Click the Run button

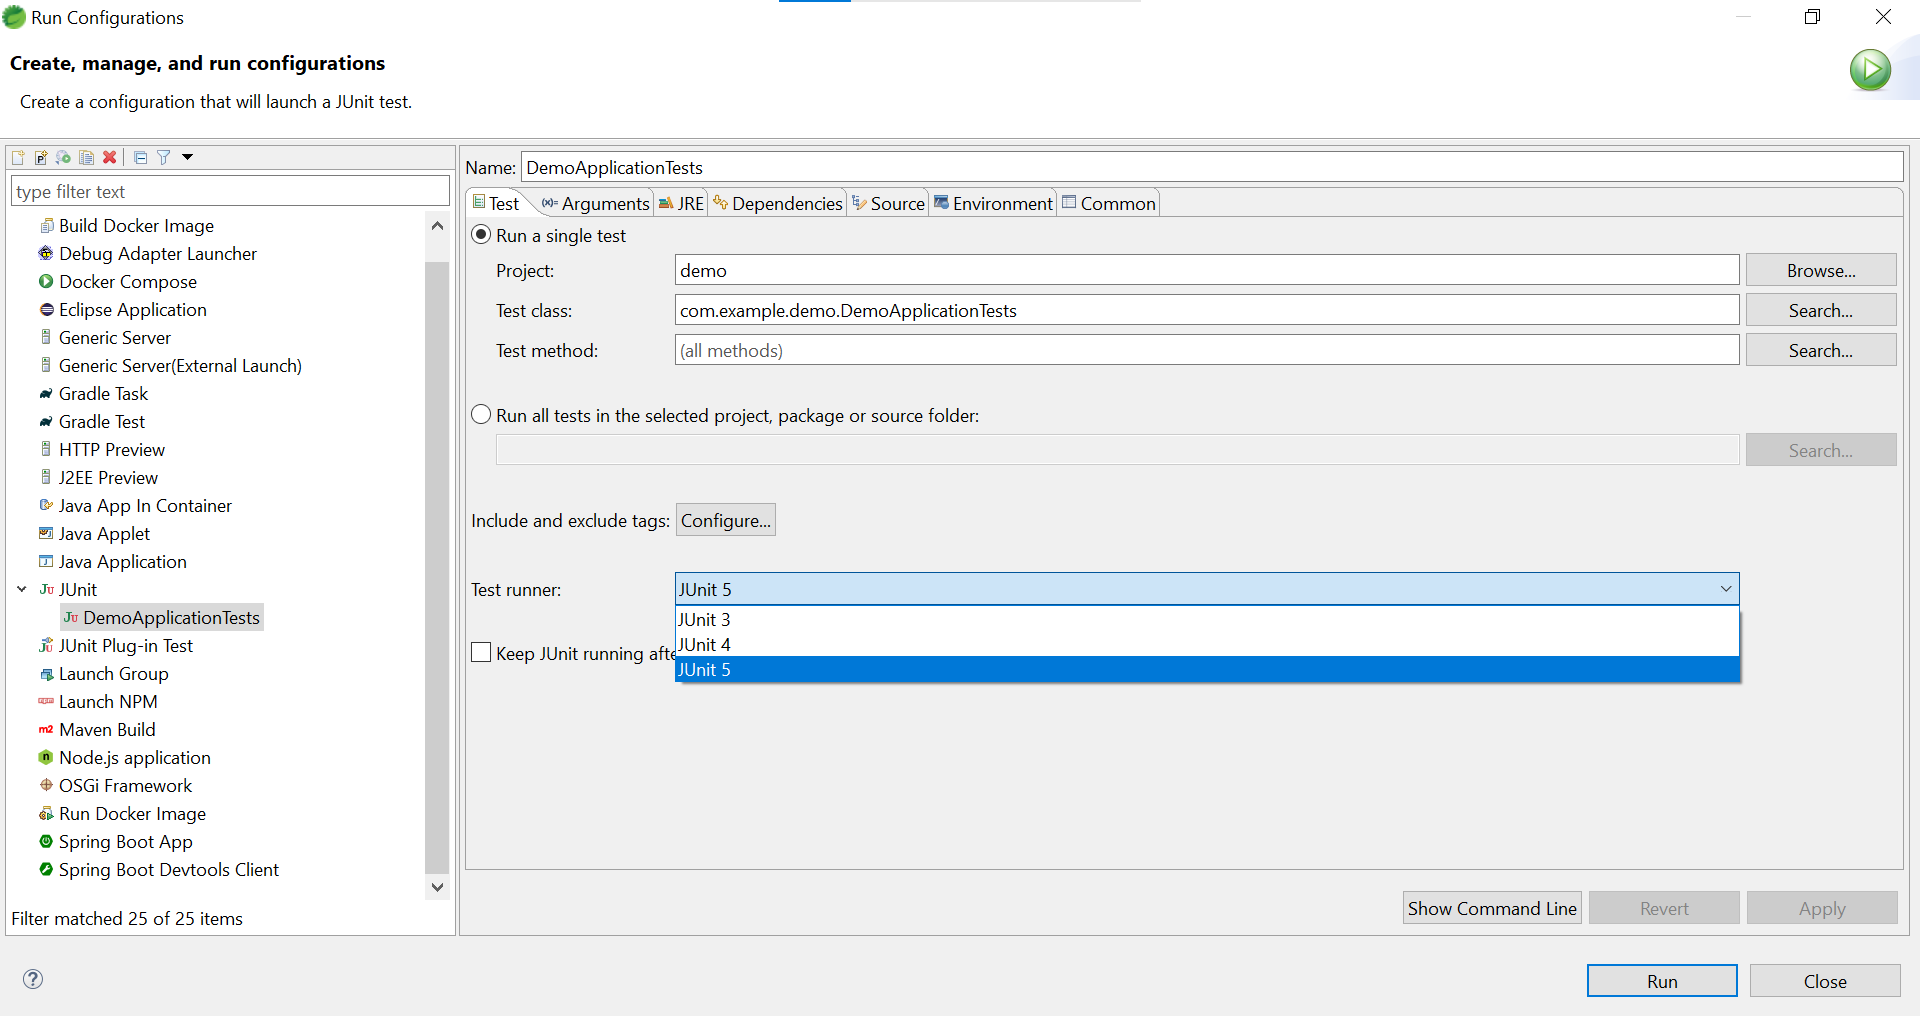[x=1662, y=981]
